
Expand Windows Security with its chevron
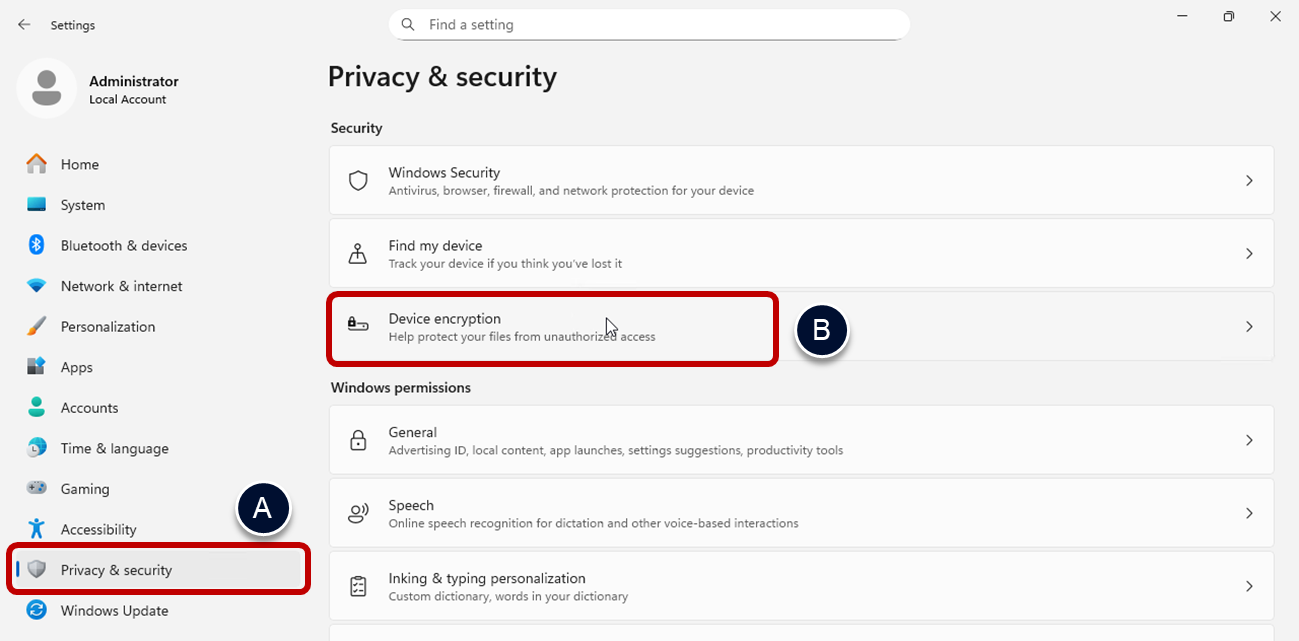pyautogui.click(x=1249, y=181)
